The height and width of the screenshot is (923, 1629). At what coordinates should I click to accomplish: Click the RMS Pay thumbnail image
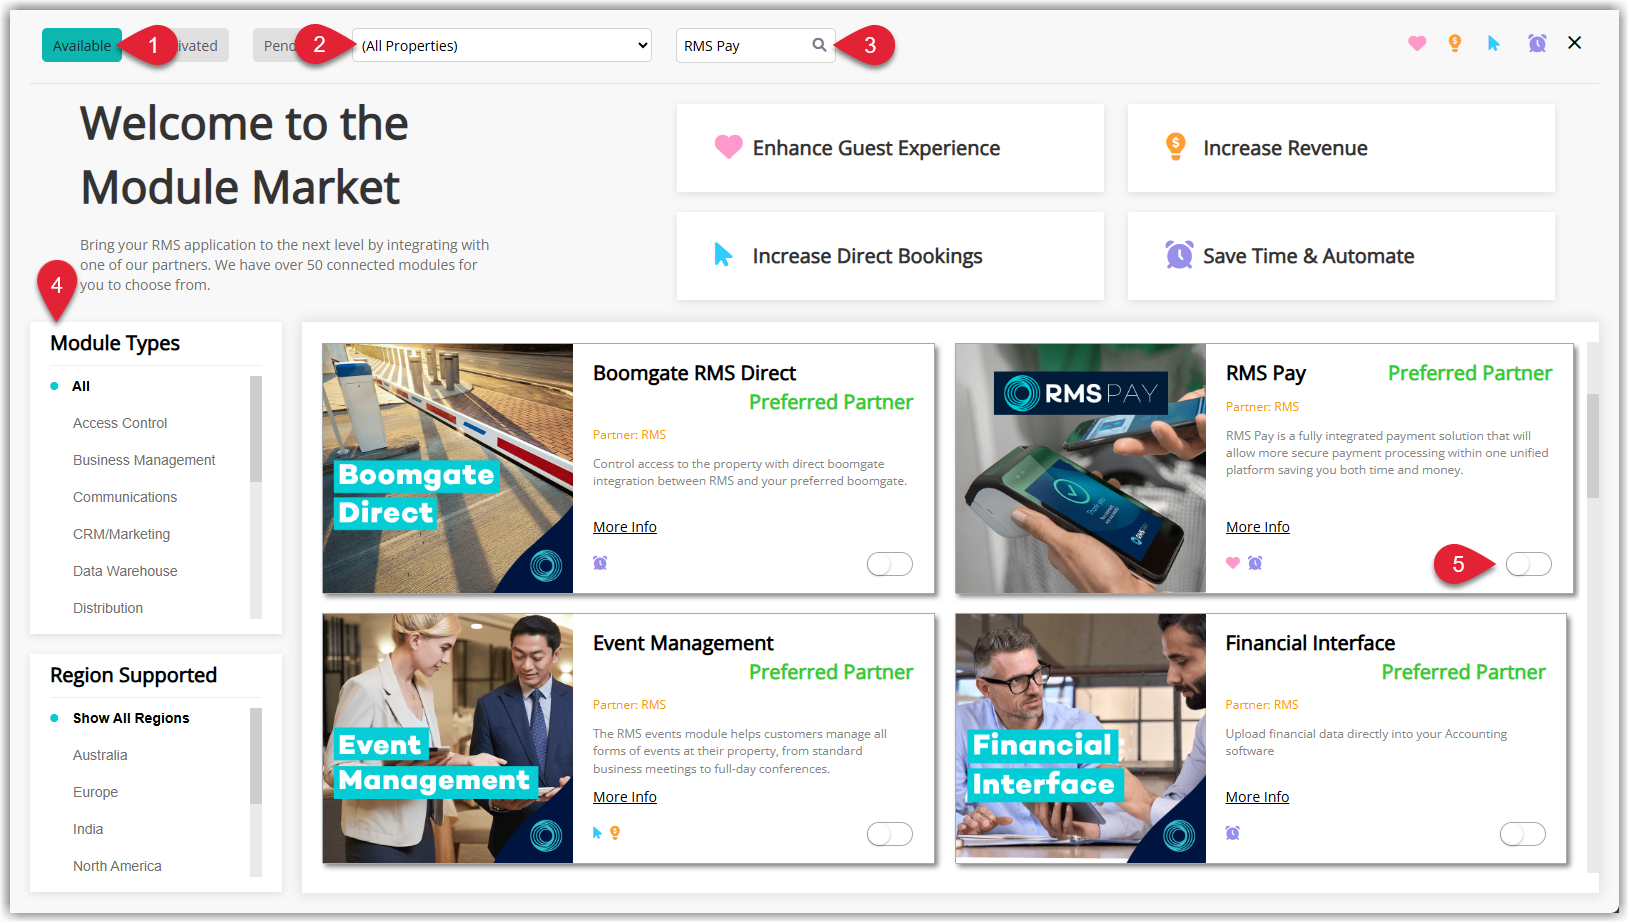[1081, 468]
